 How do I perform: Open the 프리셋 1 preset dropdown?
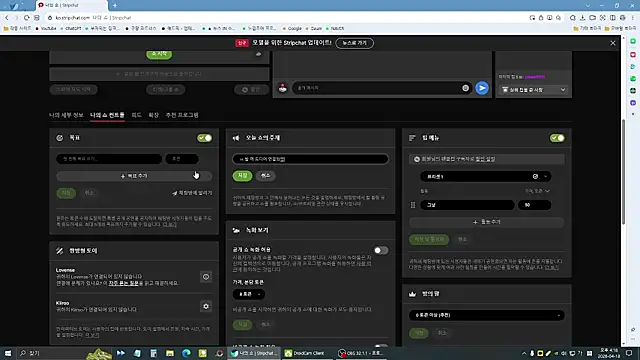[x=486, y=176]
